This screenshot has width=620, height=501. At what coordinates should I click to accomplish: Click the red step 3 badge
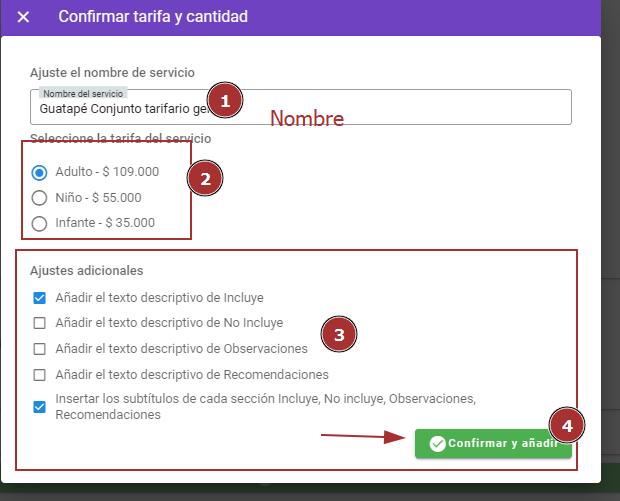click(x=339, y=335)
